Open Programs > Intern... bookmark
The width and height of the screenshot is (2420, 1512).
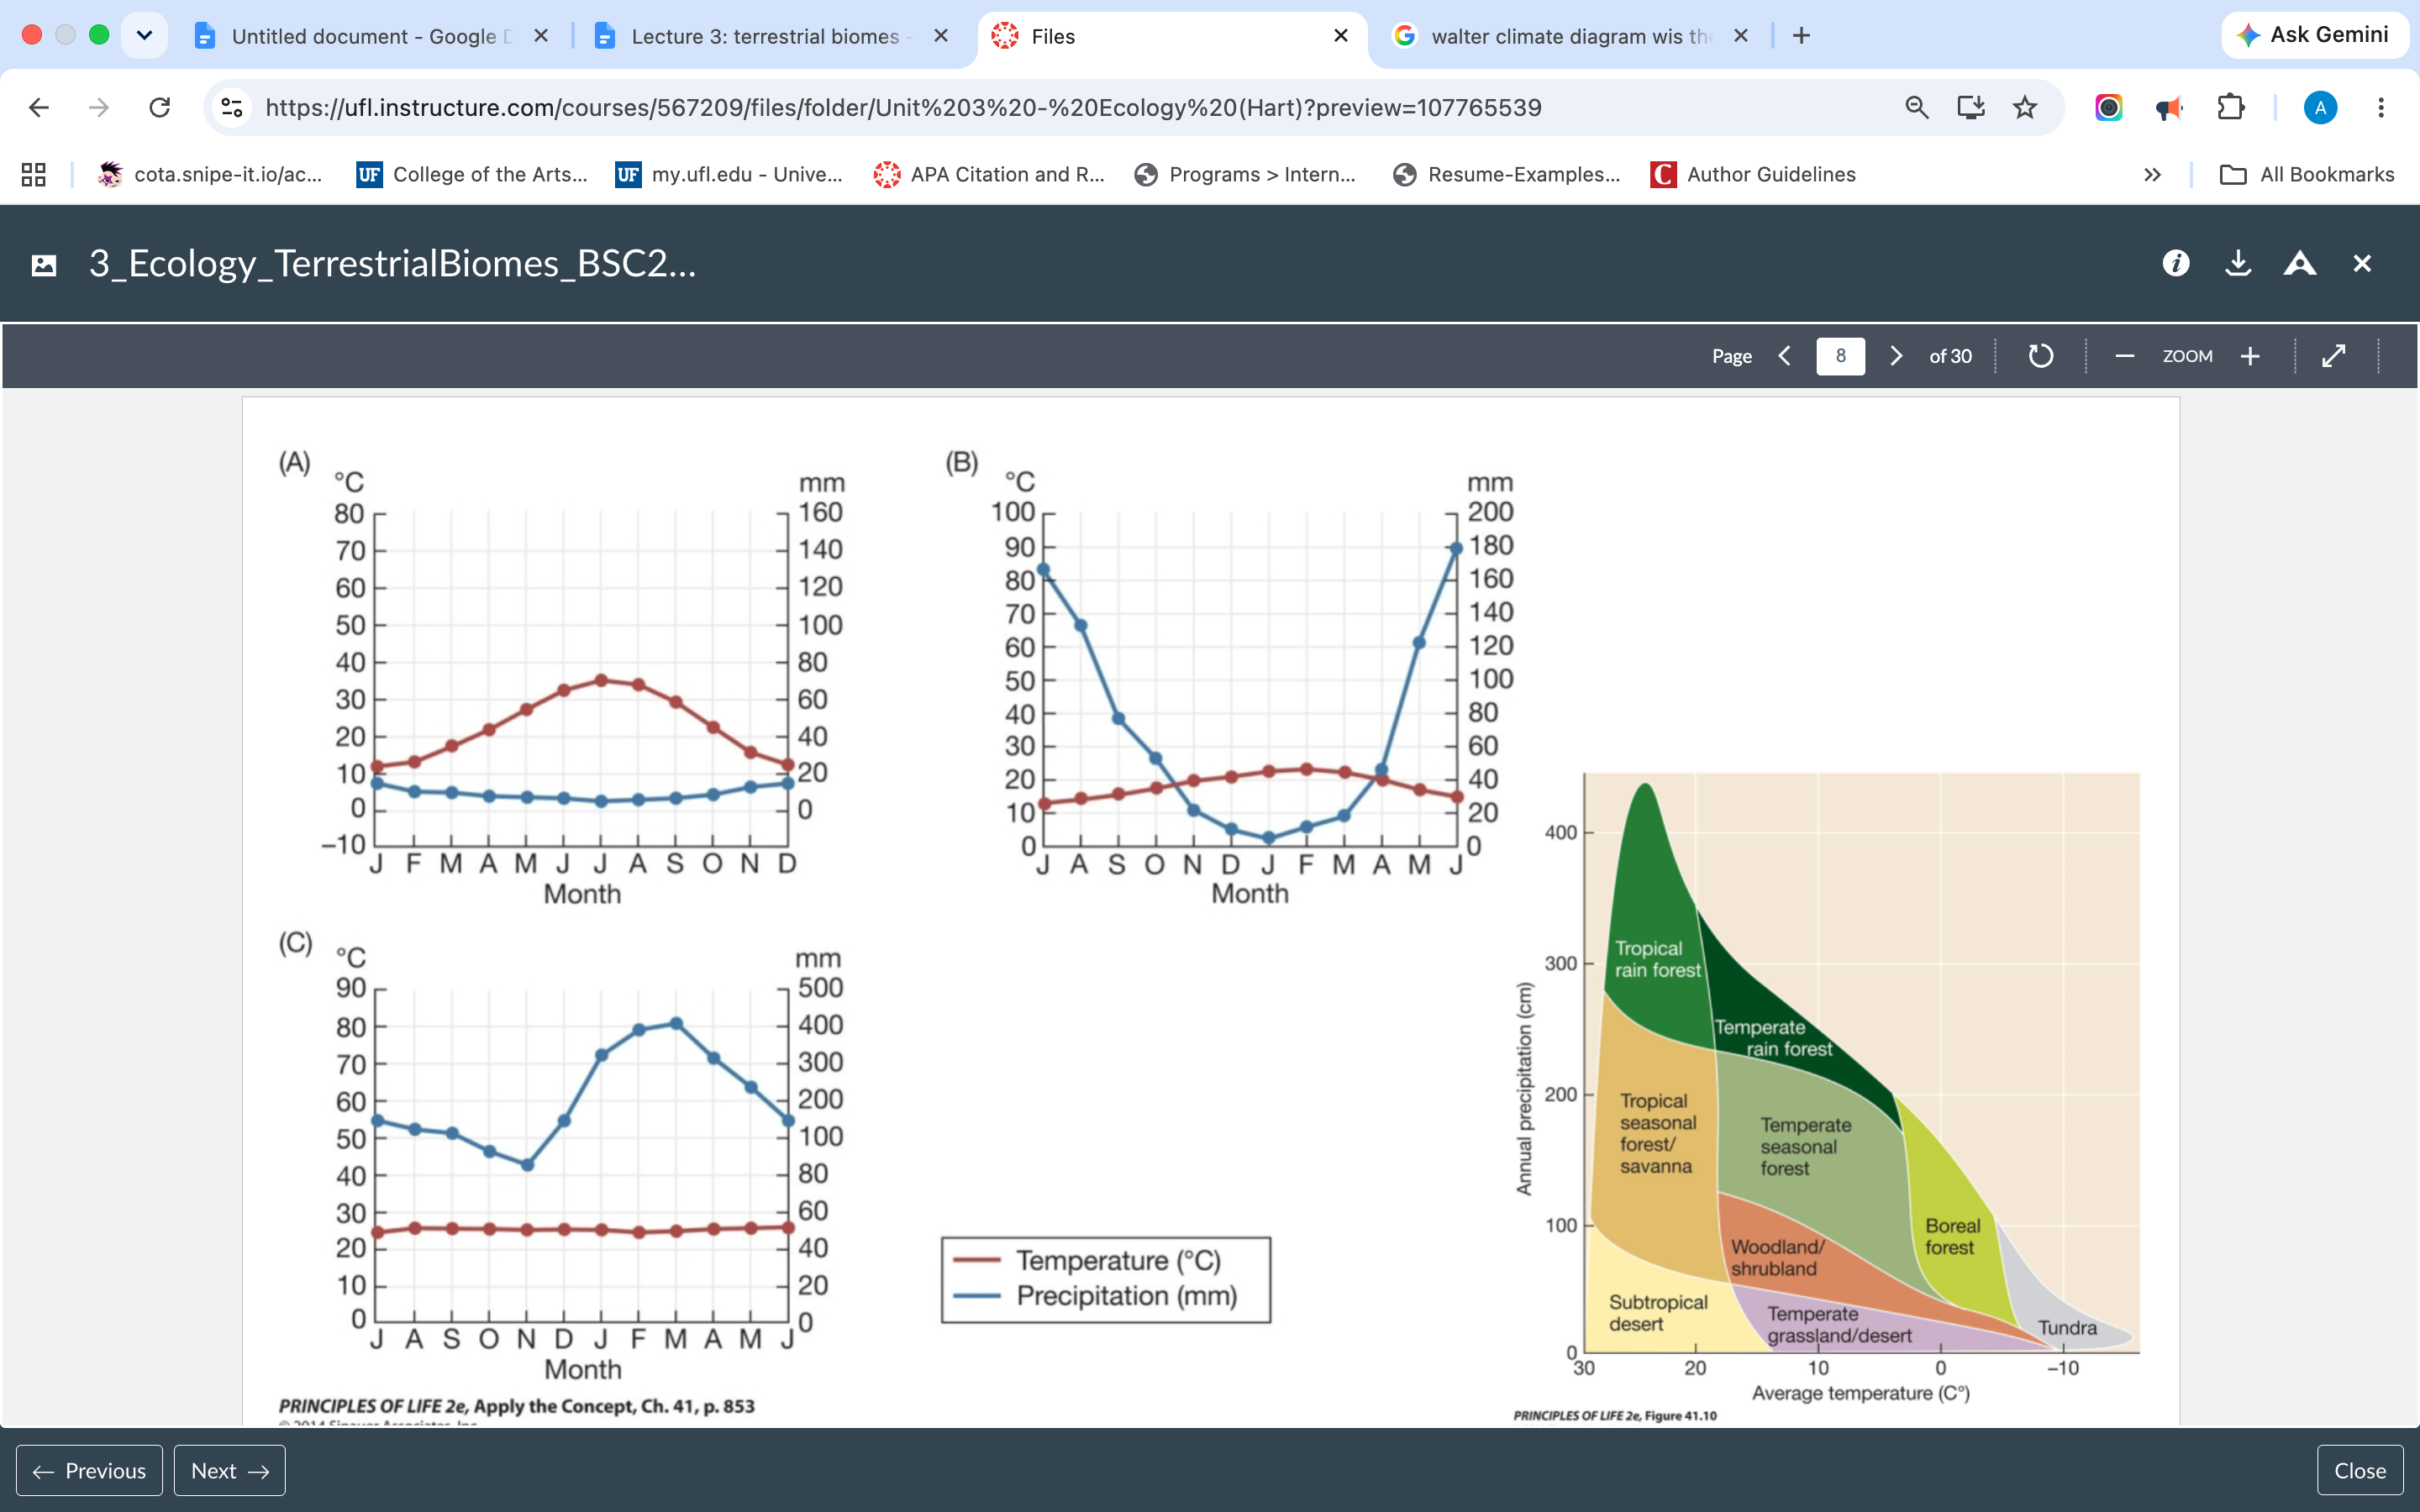coord(1245,175)
